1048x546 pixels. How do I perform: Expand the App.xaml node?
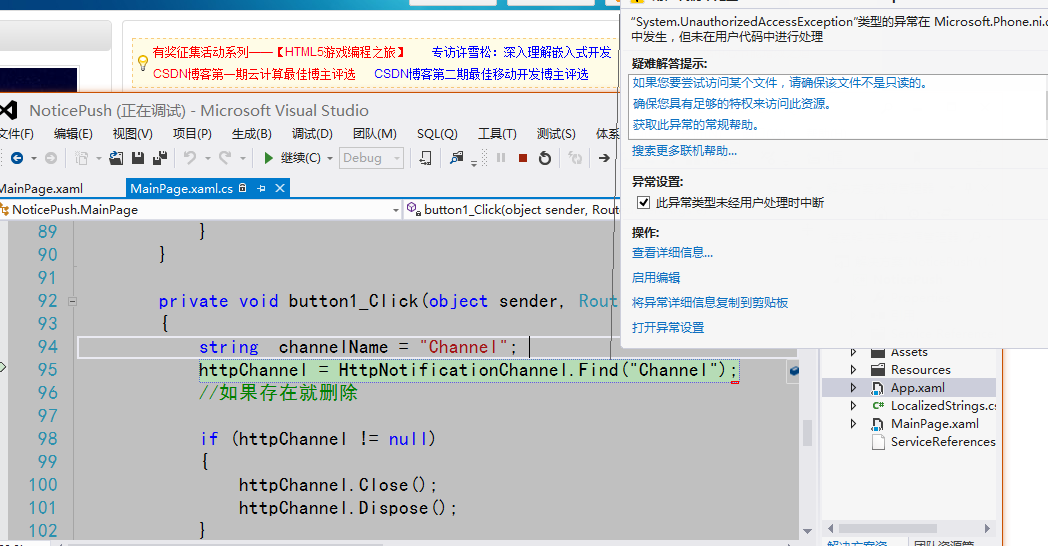[x=854, y=388]
